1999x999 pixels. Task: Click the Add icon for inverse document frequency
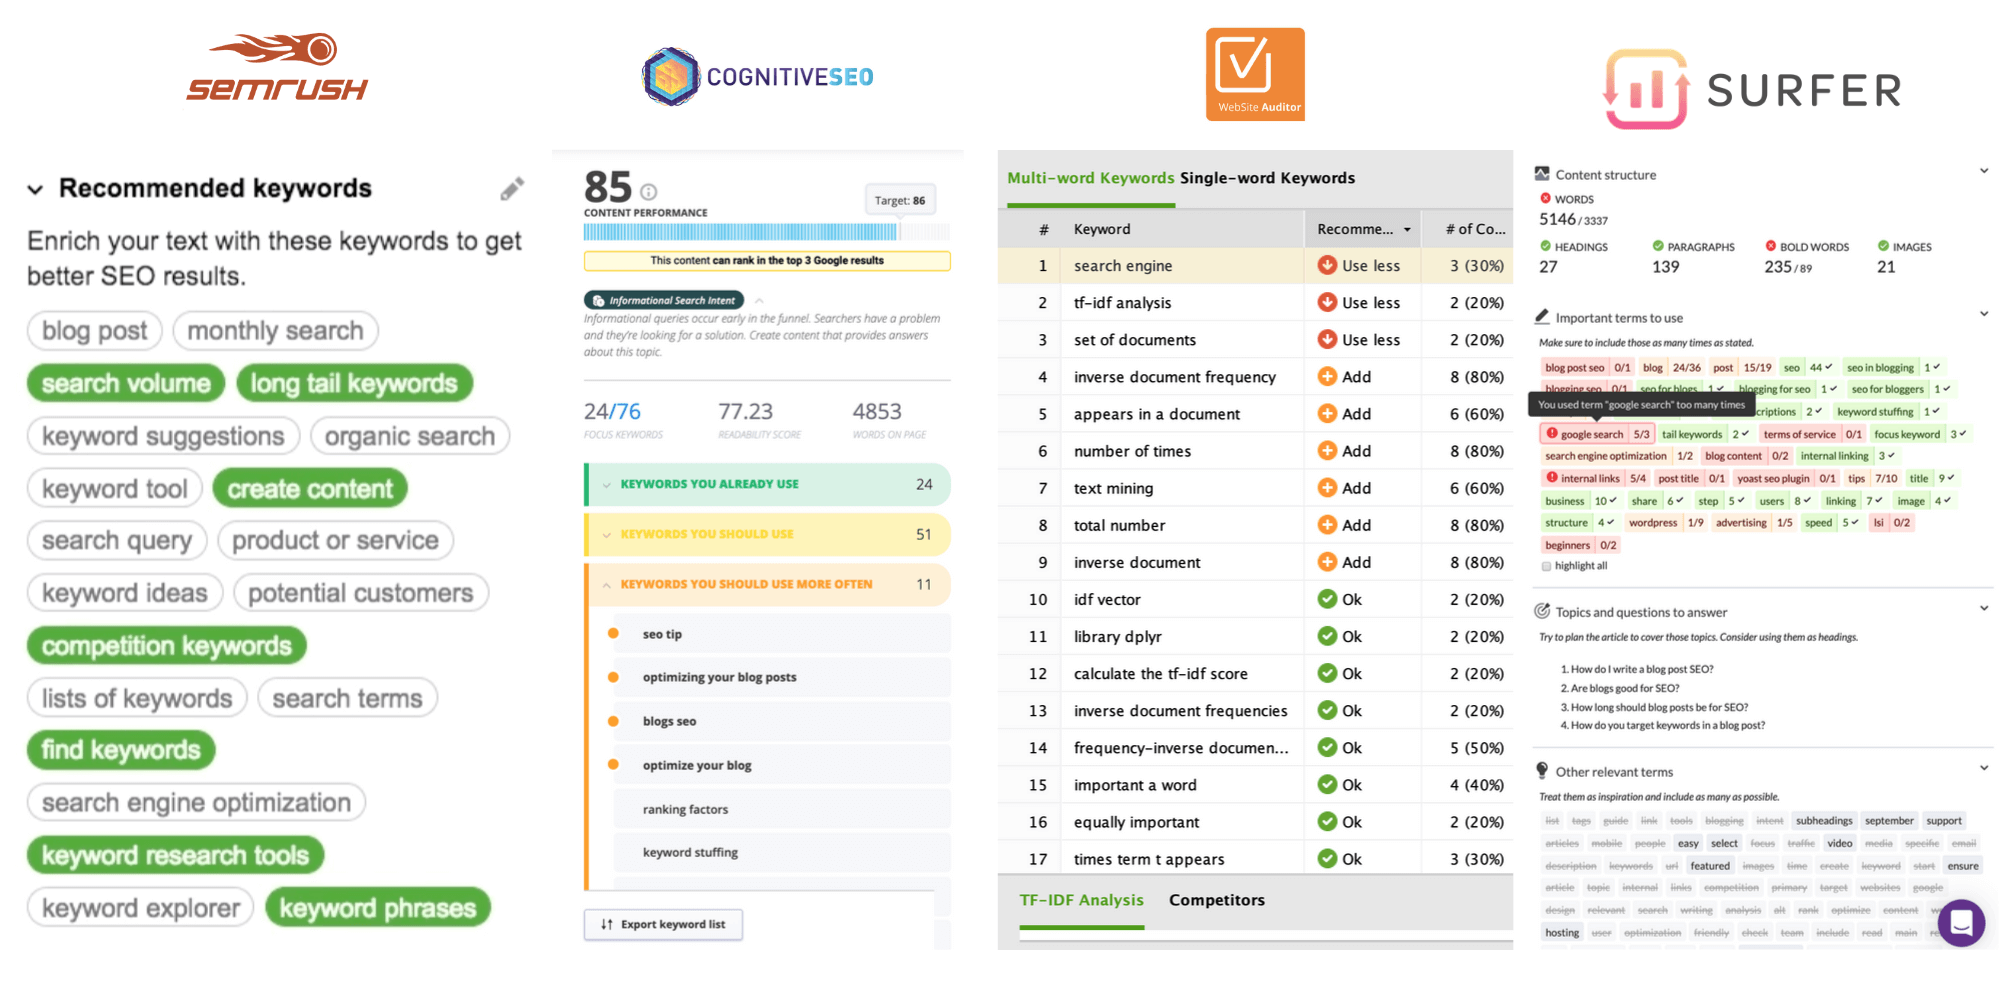click(1327, 376)
